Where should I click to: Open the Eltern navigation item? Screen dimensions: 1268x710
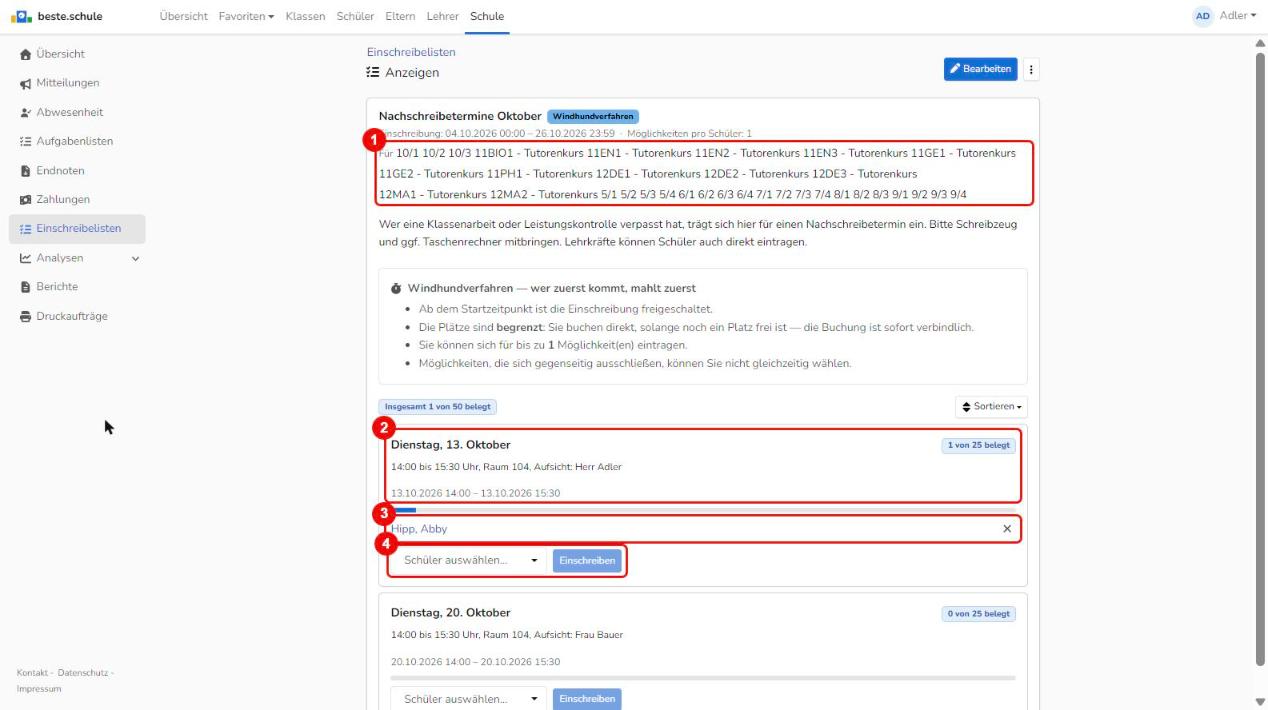coord(400,16)
